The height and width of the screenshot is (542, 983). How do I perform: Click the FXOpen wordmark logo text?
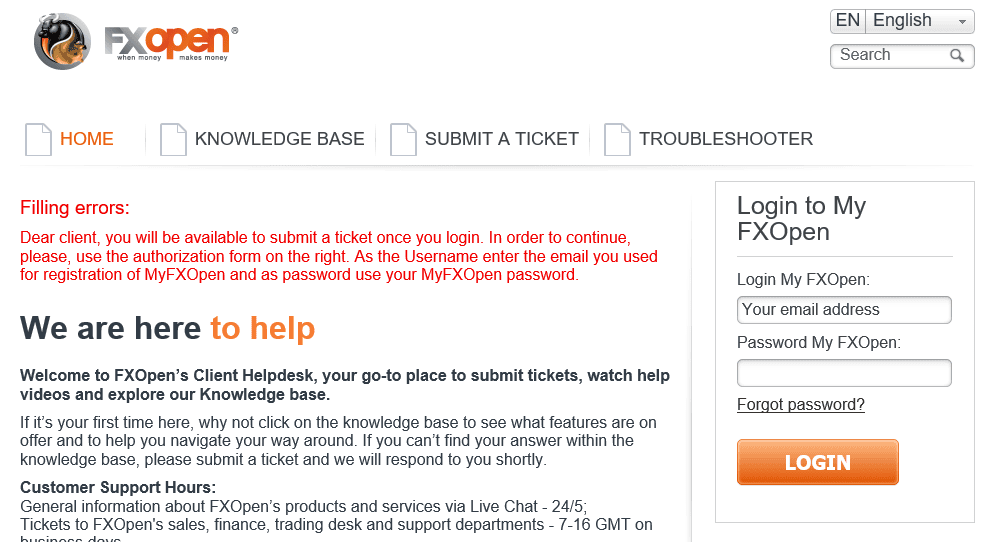[171, 43]
